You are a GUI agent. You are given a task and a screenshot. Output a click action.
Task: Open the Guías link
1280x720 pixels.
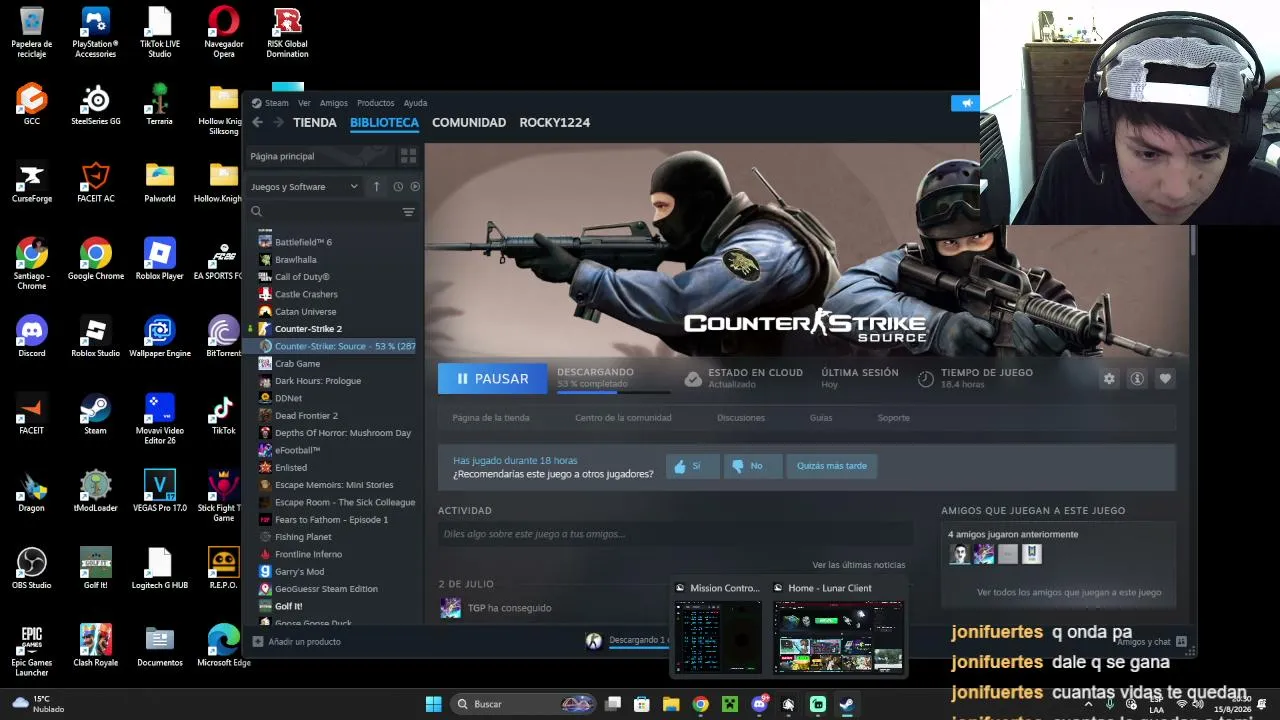821,418
